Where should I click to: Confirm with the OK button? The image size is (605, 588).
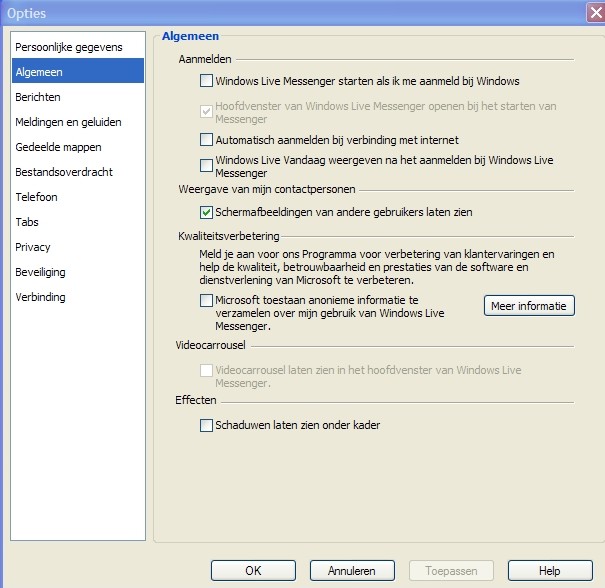253,570
